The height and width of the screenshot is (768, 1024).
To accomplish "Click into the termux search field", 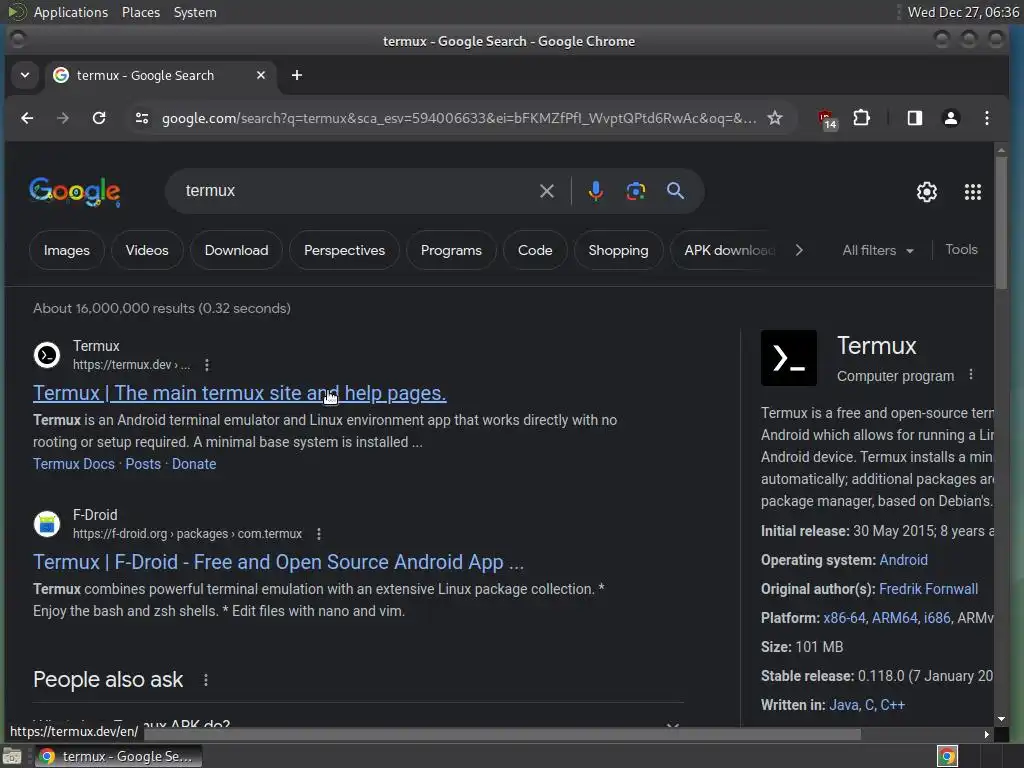I will pos(353,191).
